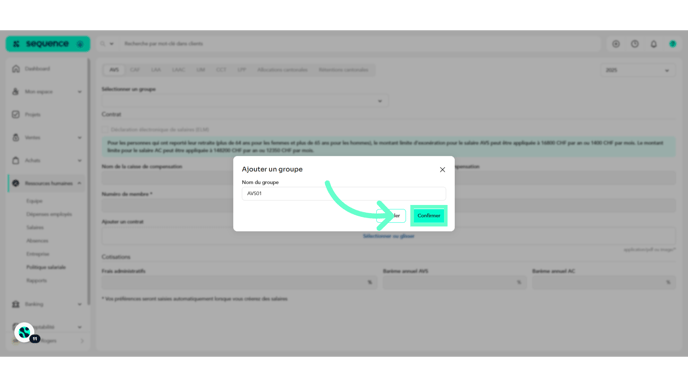Click the Barème annuel AC field
The image size is (688, 387).
coord(604,283)
